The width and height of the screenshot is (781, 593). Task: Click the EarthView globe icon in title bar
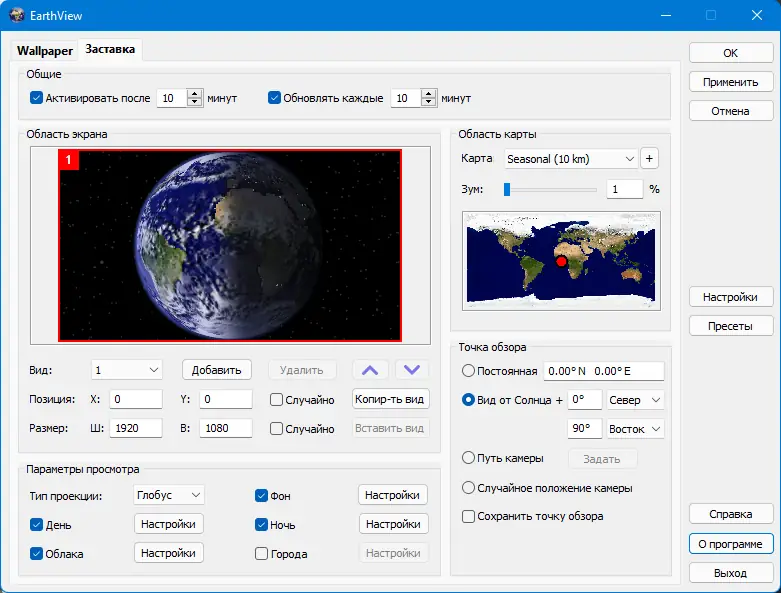[x=16, y=15]
